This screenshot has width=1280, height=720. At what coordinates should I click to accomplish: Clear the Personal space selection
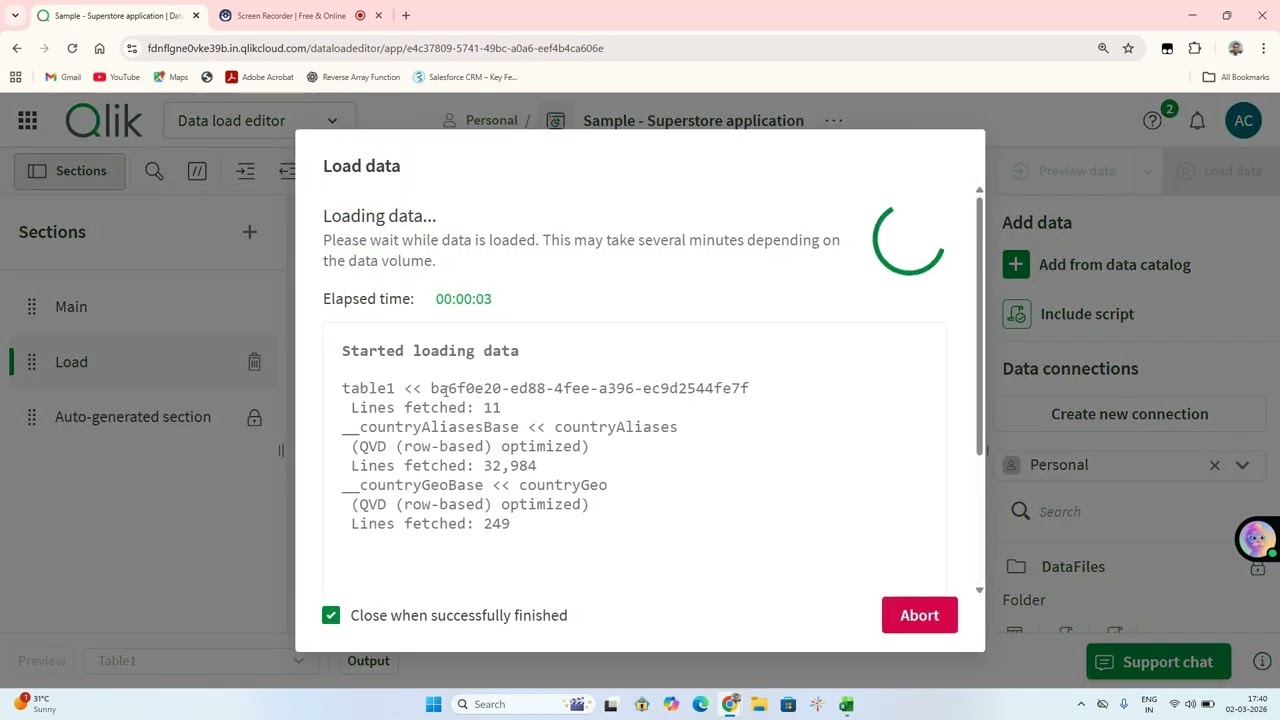click(x=1215, y=465)
